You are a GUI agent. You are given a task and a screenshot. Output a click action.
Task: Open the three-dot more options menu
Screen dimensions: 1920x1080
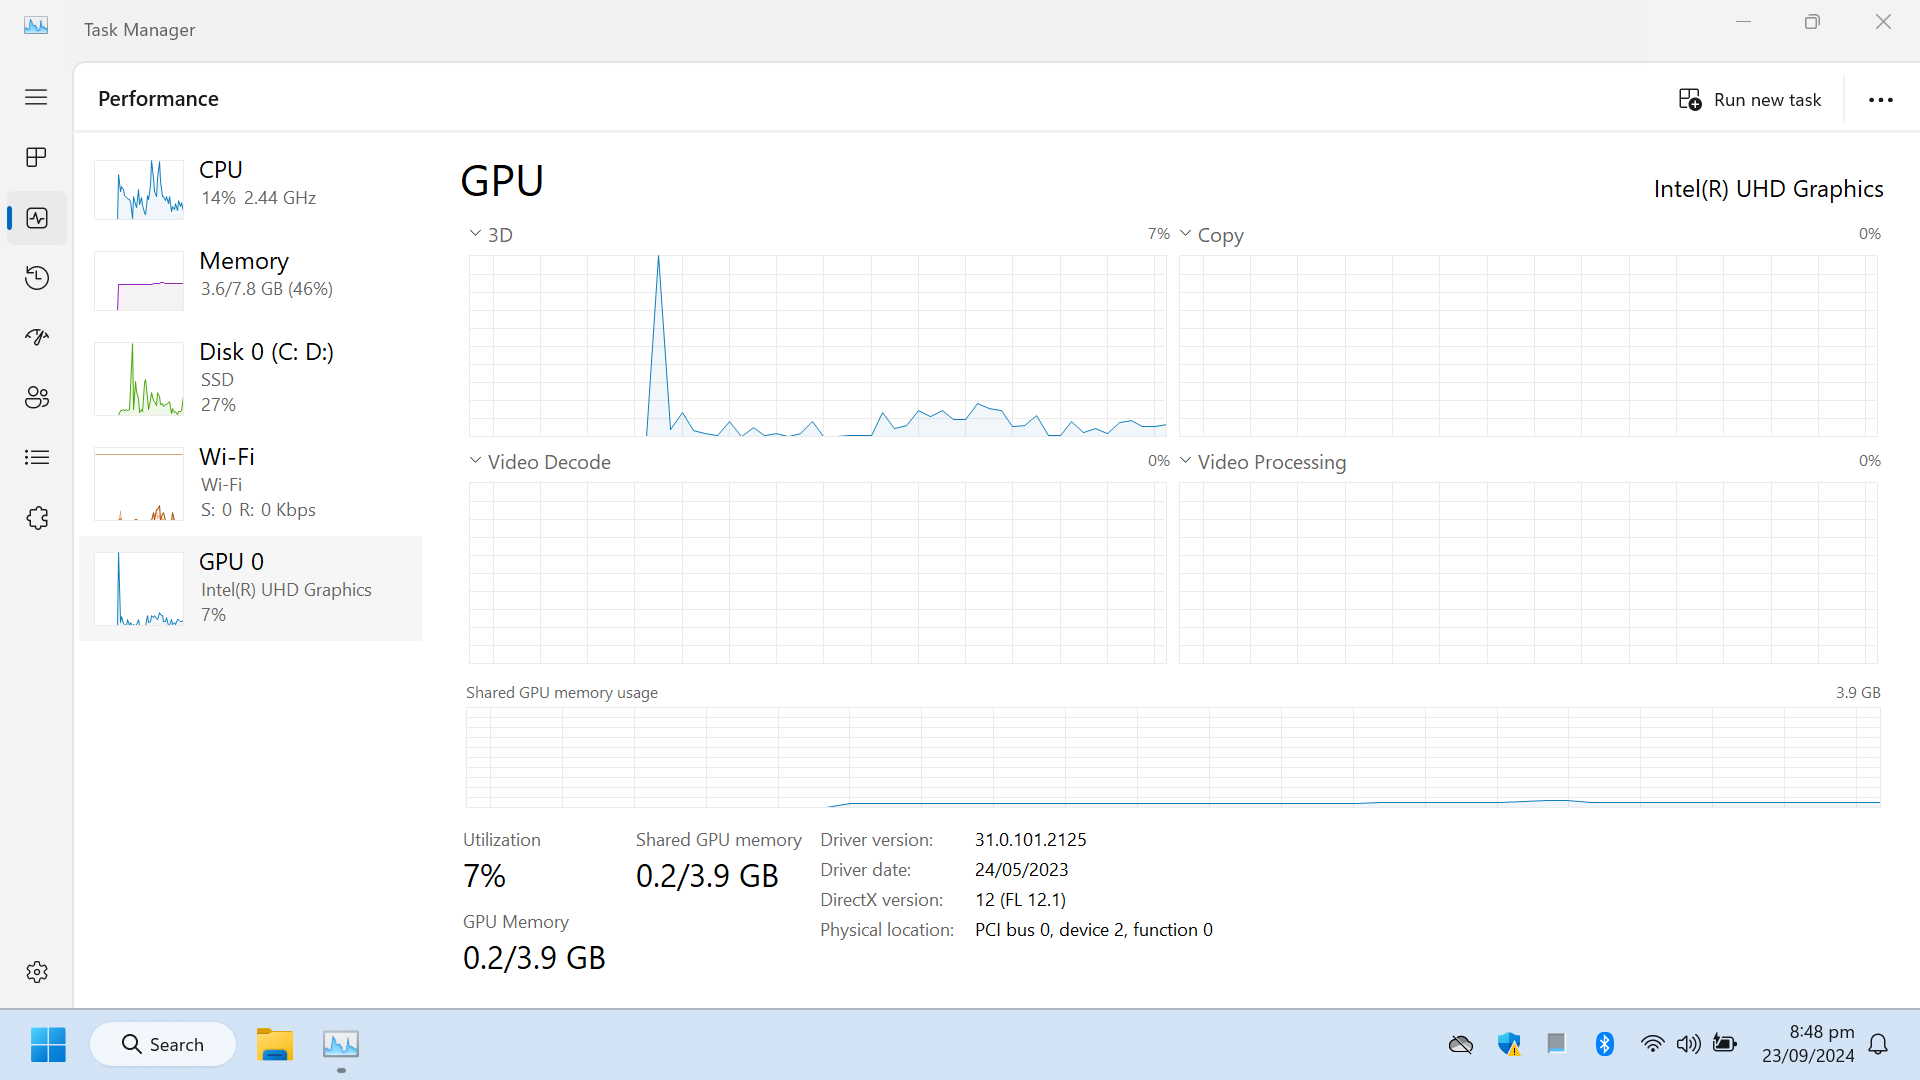(1881, 100)
